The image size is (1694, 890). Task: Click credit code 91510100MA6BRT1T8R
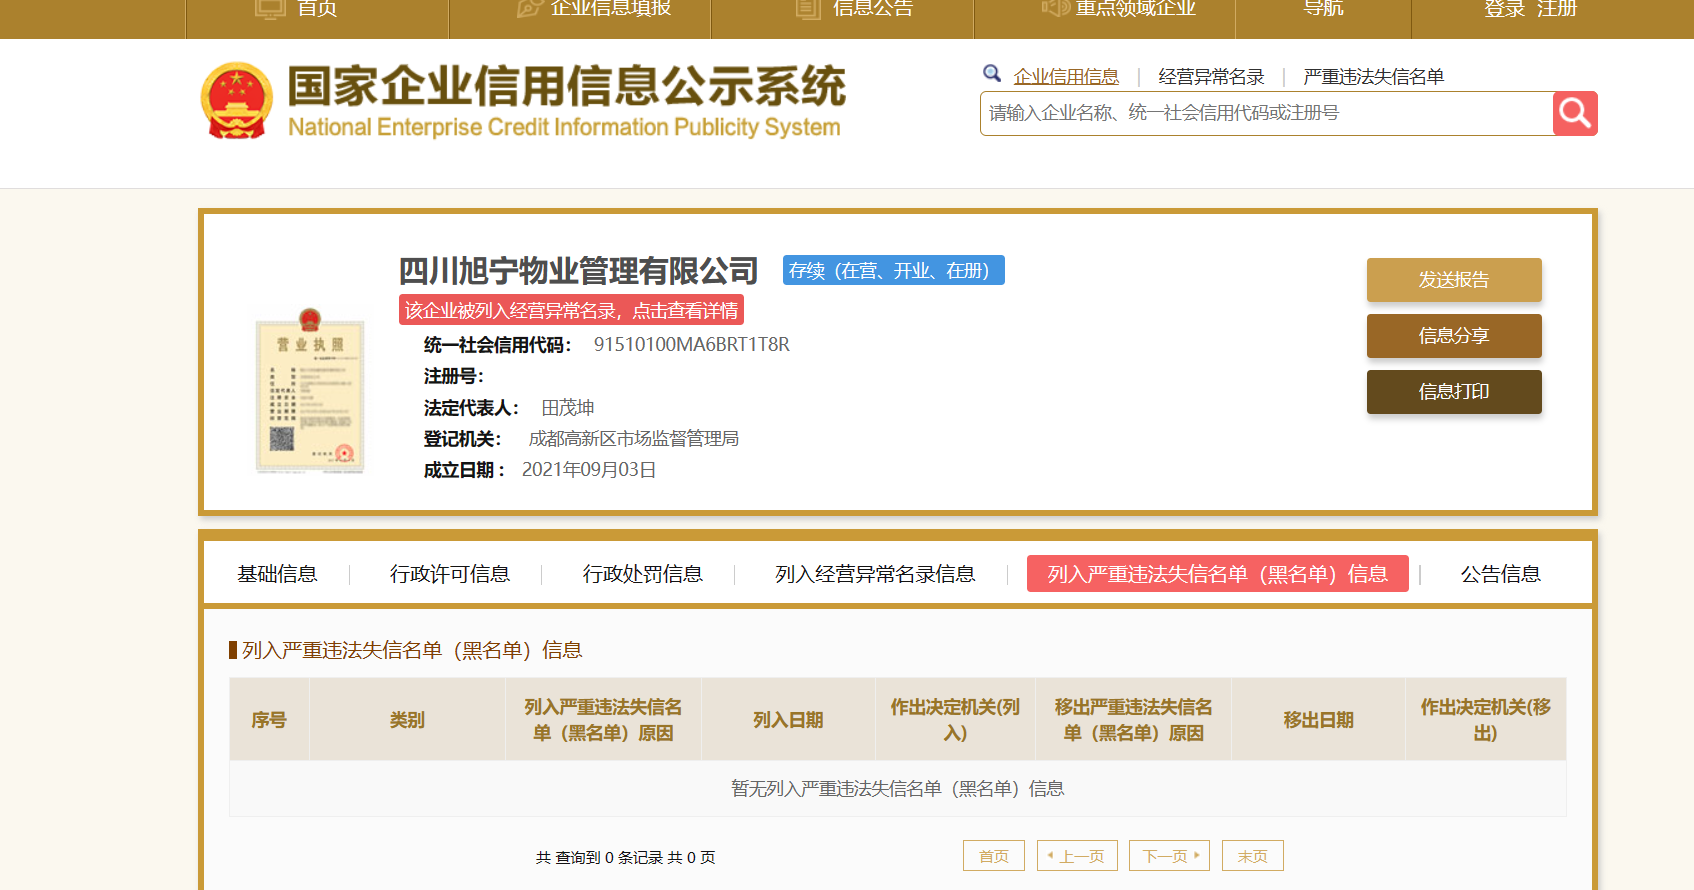[x=692, y=344]
